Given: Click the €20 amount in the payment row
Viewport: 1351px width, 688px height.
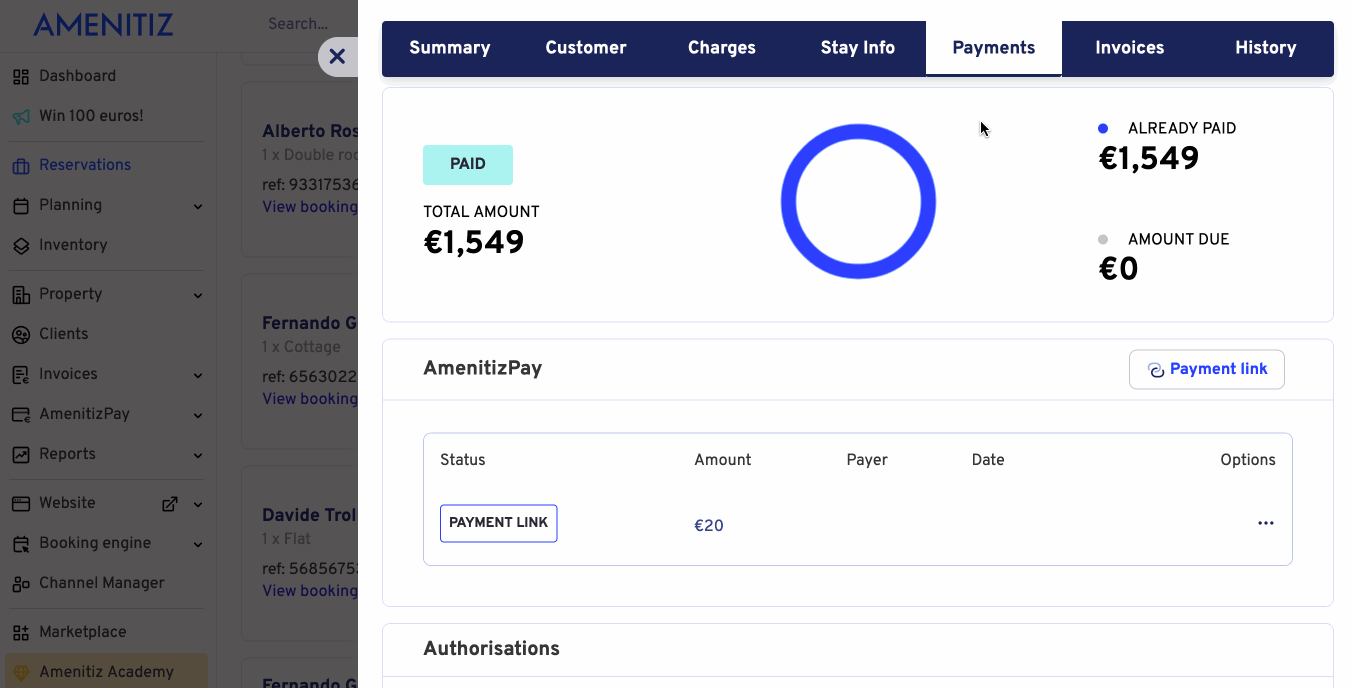Looking at the screenshot, I should pyautogui.click(x=709, y=525).
